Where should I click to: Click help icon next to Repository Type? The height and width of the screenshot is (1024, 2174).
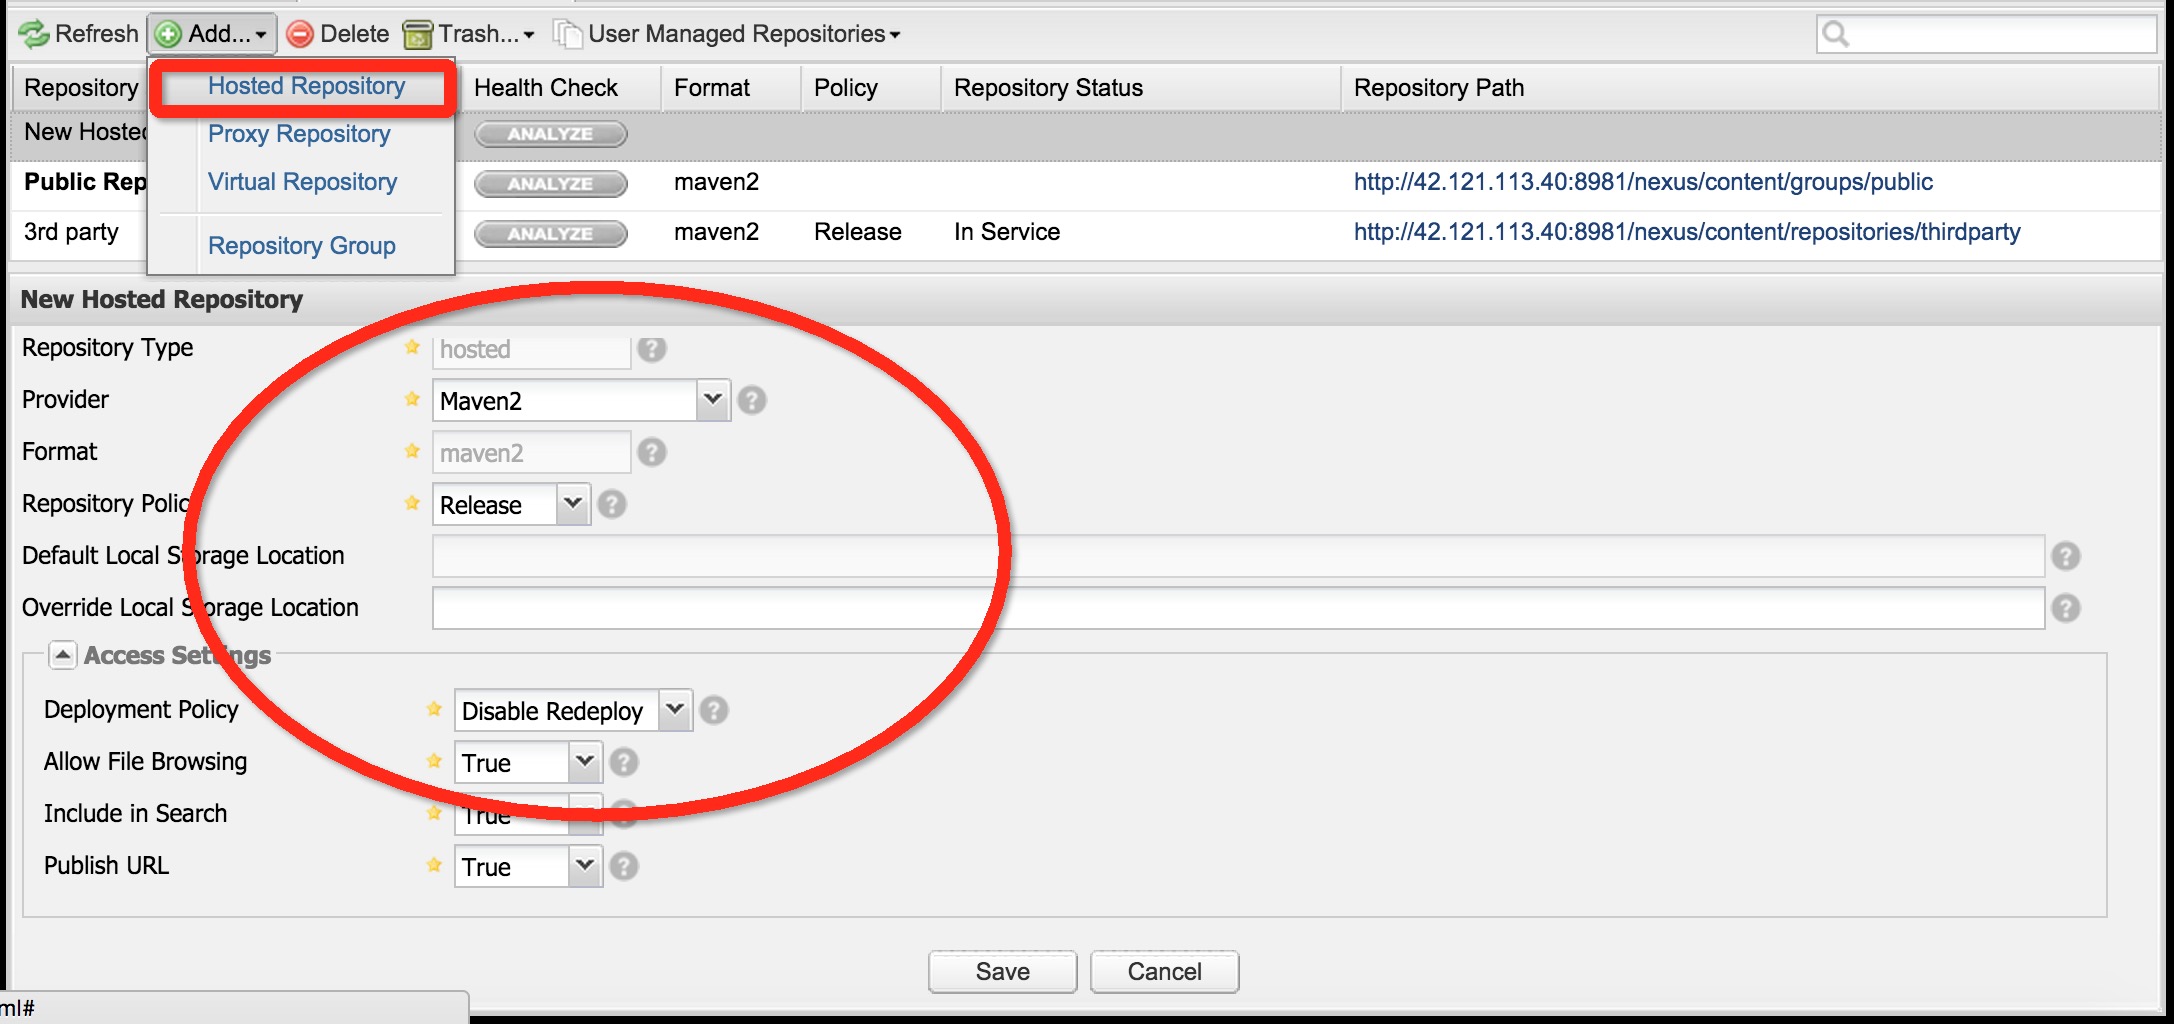tap(652, 349)
